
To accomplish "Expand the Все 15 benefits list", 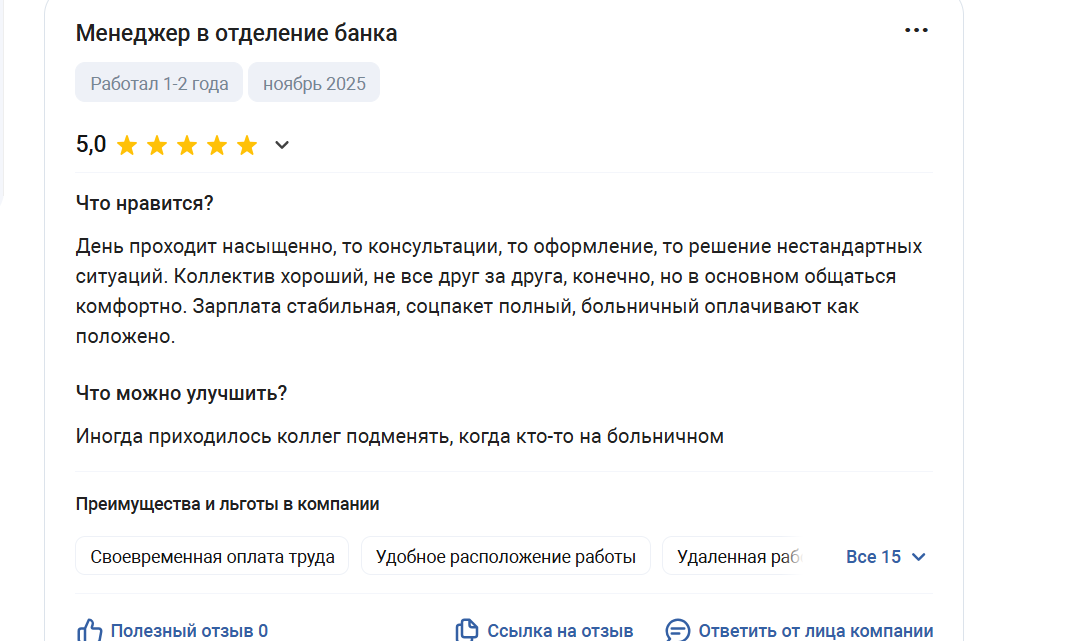I will [x=886, y=557].
